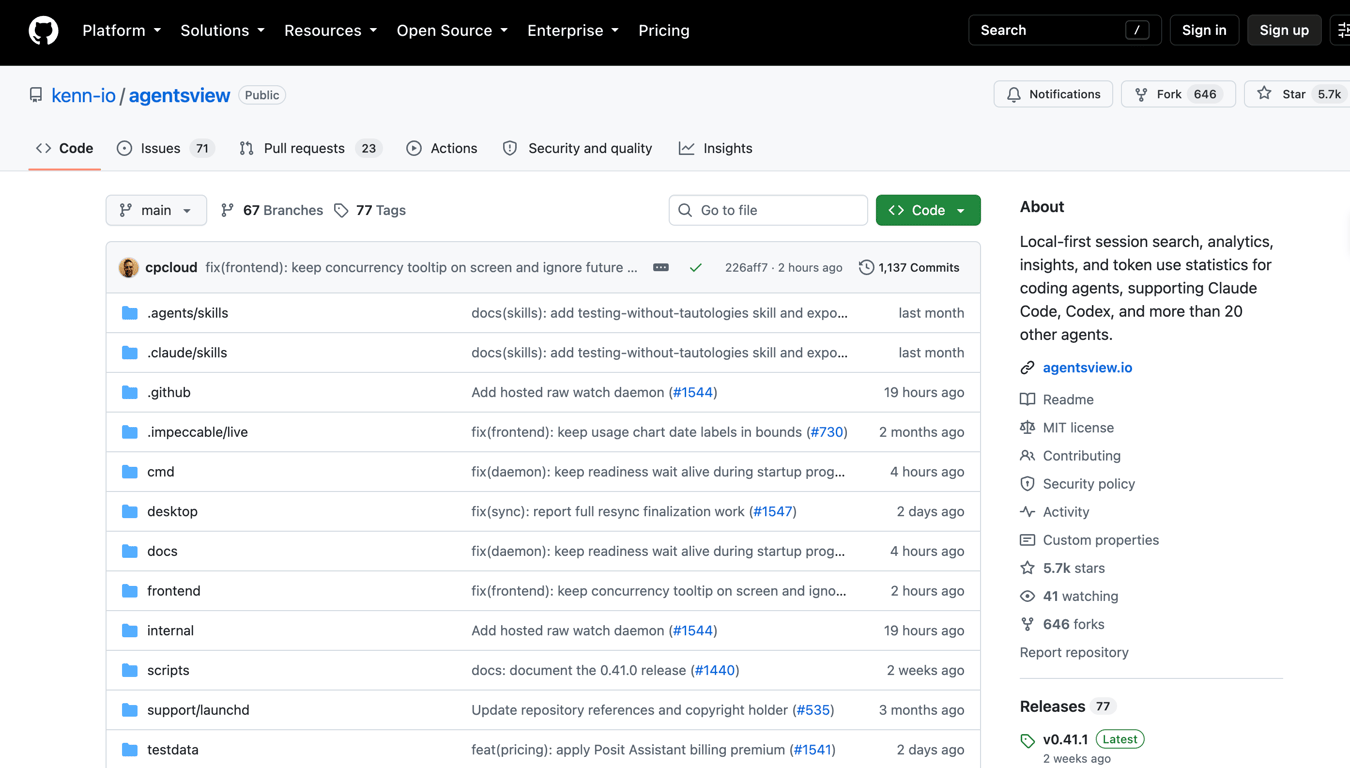Open Security and quality tab

tap(577, 148)
